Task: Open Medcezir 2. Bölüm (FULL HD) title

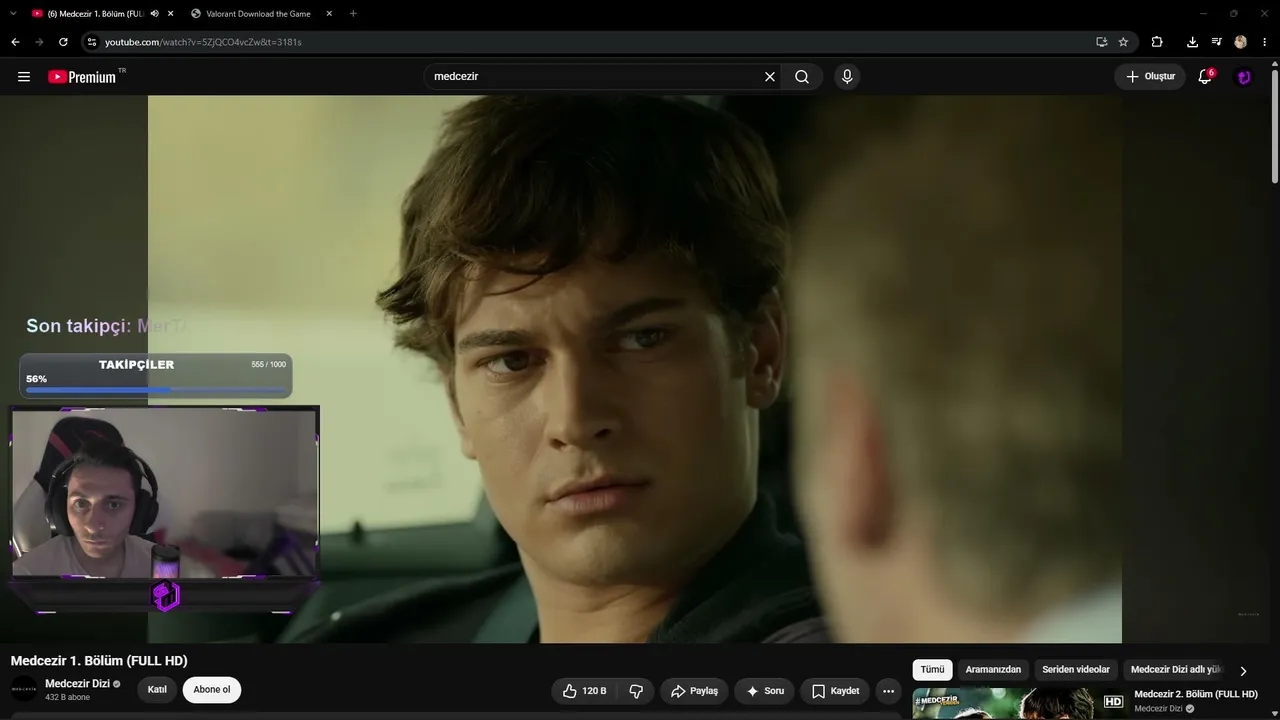Action: 1196,694
